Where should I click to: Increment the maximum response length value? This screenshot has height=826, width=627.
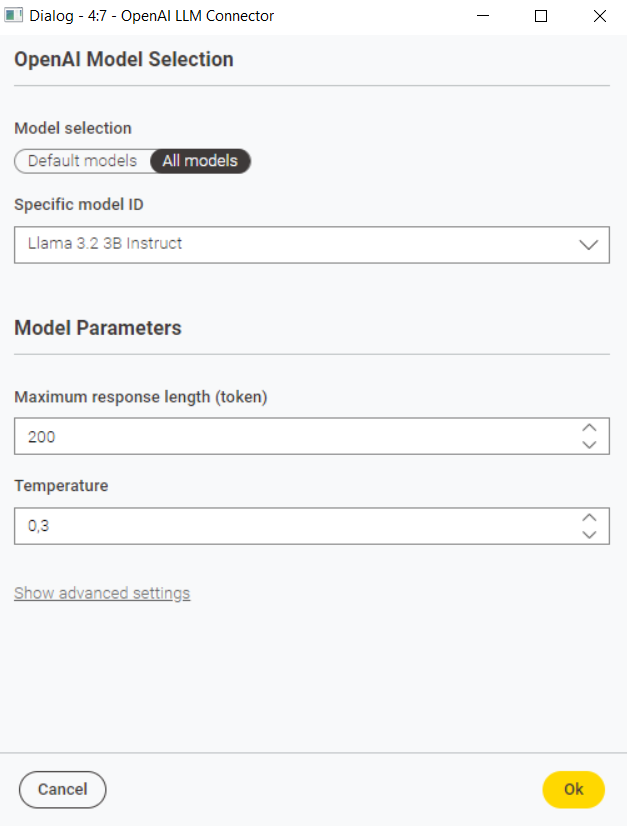pos(590,429)
